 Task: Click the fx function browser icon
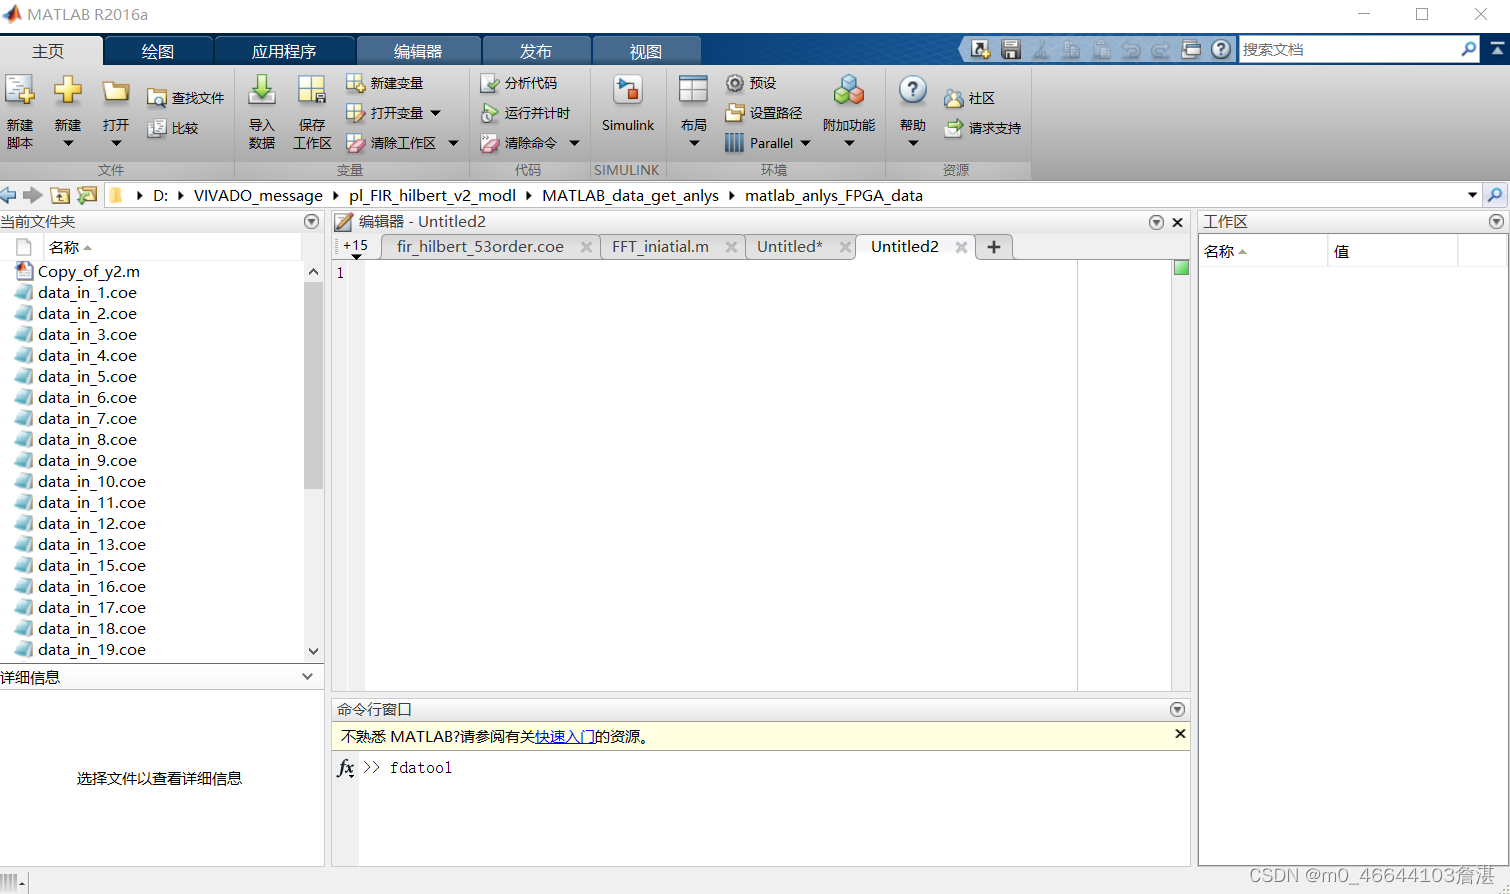click(346, 768)
